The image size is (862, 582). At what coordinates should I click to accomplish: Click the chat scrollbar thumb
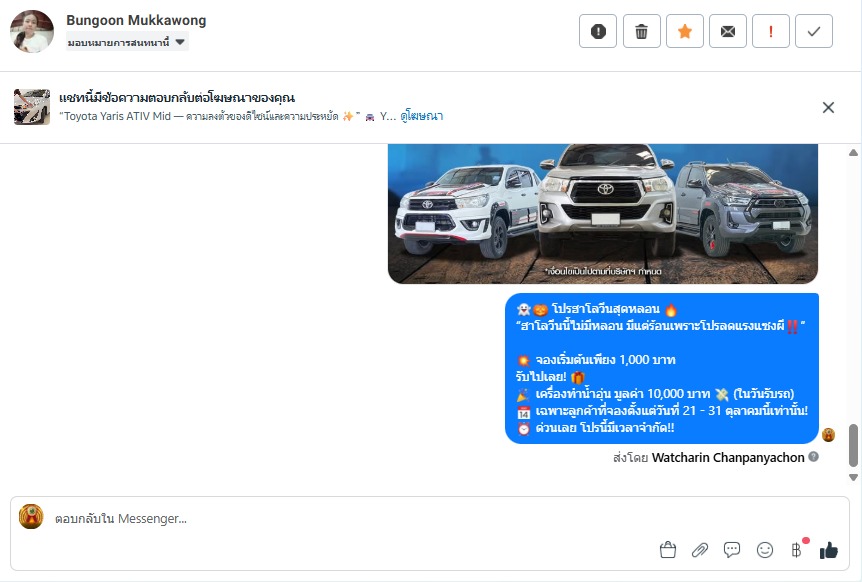click(x=853, y=445)
